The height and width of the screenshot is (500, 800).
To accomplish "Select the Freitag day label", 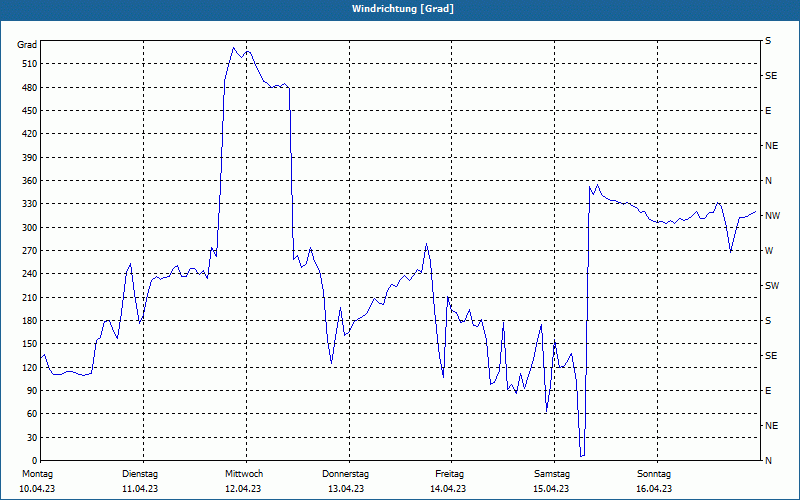I will (449, 474).
